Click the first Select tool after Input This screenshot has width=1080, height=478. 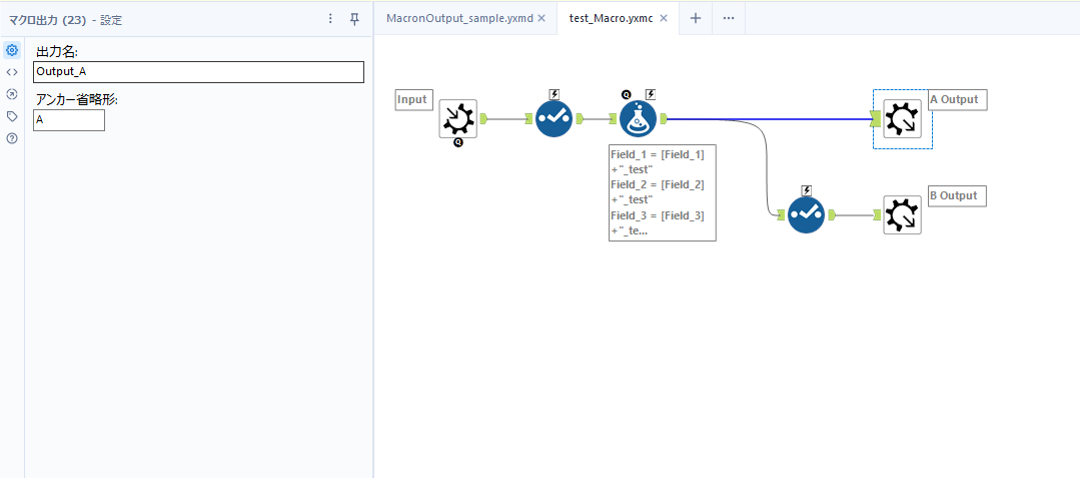[x=552, y=119]
